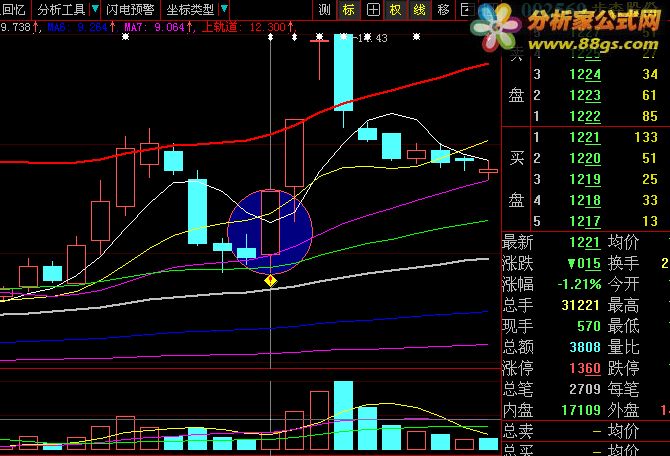
Task: Click buy level 5 price 1217
Action: [x=585, y=221]
